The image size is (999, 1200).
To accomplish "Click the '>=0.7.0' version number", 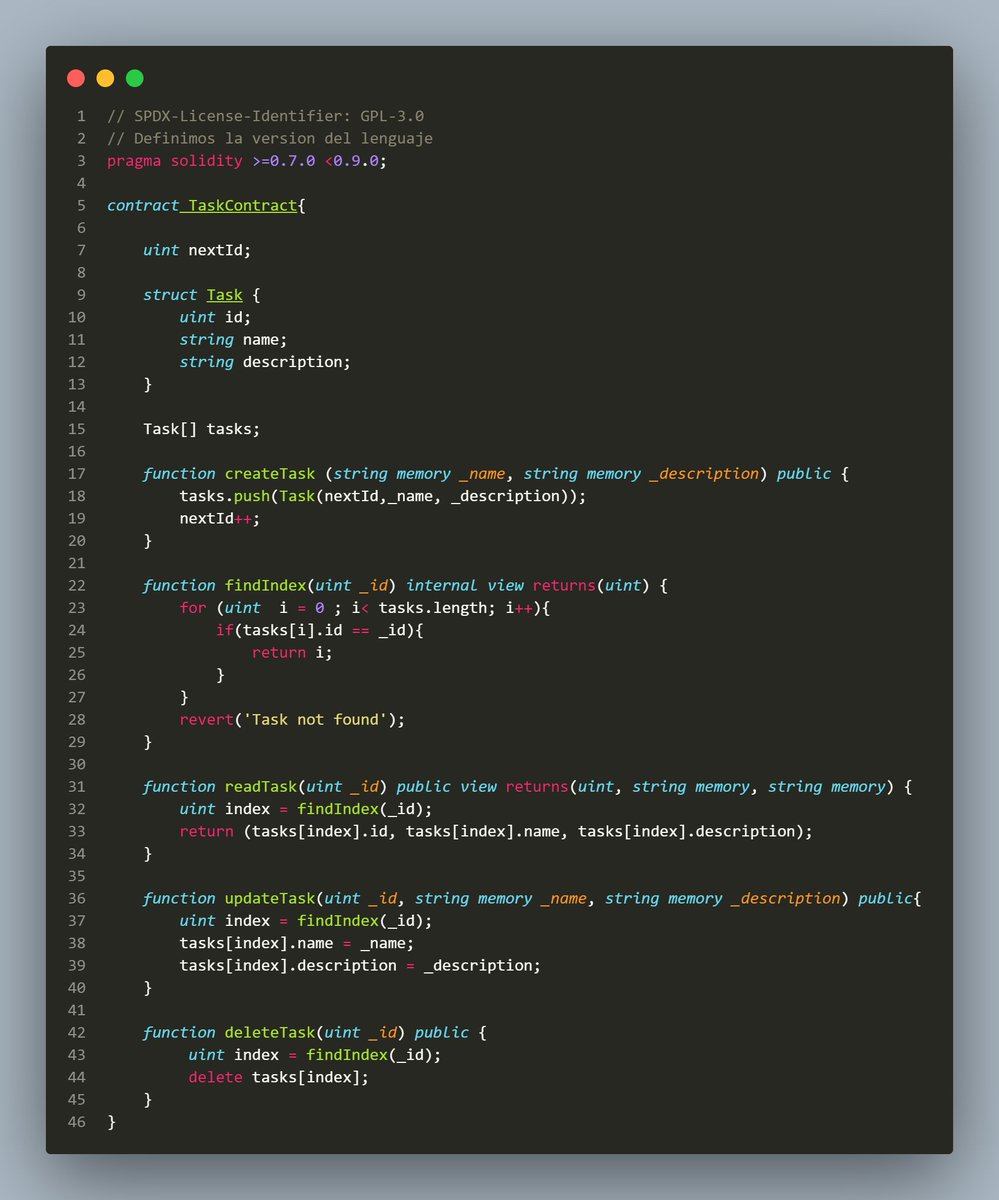I will [284, 160].
